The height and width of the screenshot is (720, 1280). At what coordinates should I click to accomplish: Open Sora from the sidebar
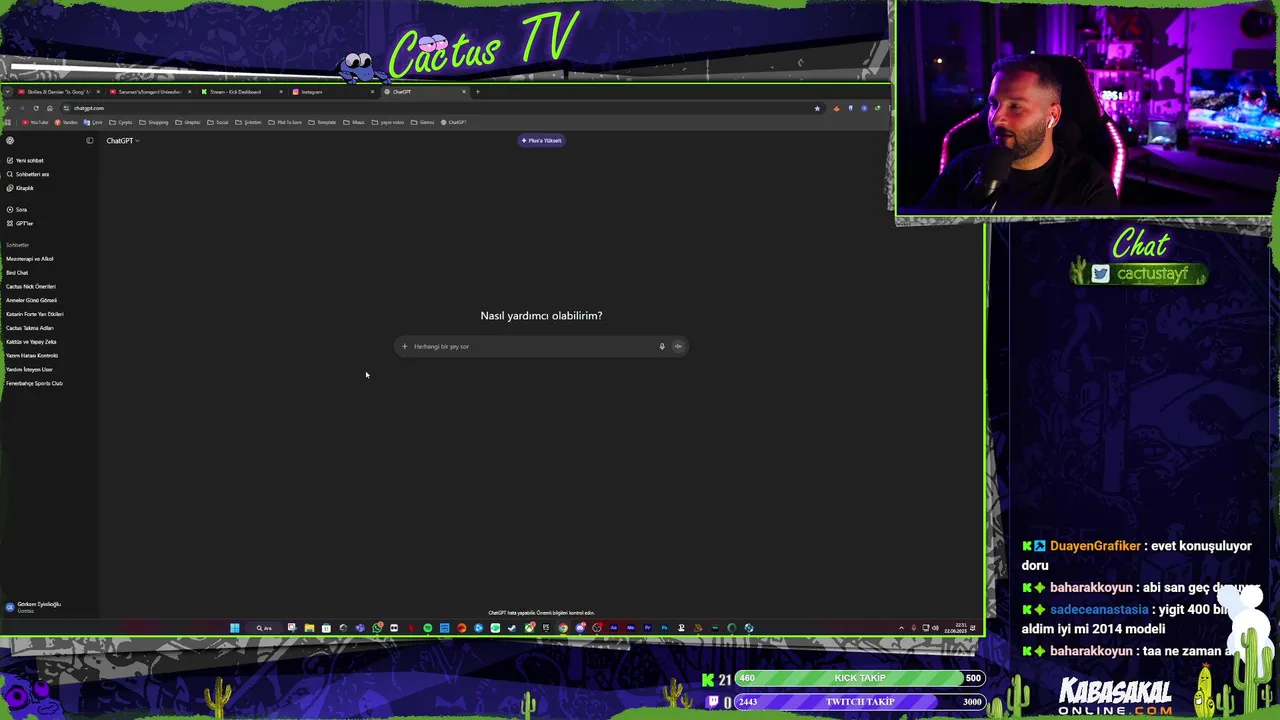17,210
